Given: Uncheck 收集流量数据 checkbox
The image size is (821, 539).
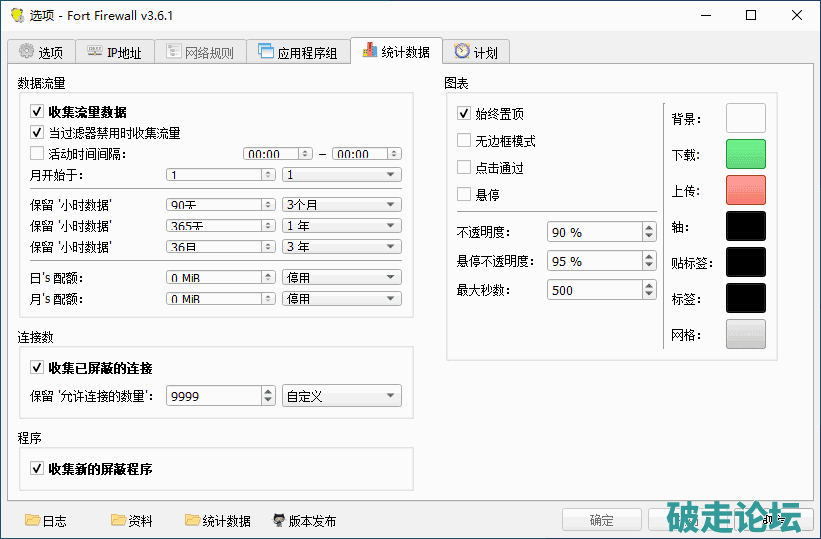Looking at the screenshot, I should point(38,112).
